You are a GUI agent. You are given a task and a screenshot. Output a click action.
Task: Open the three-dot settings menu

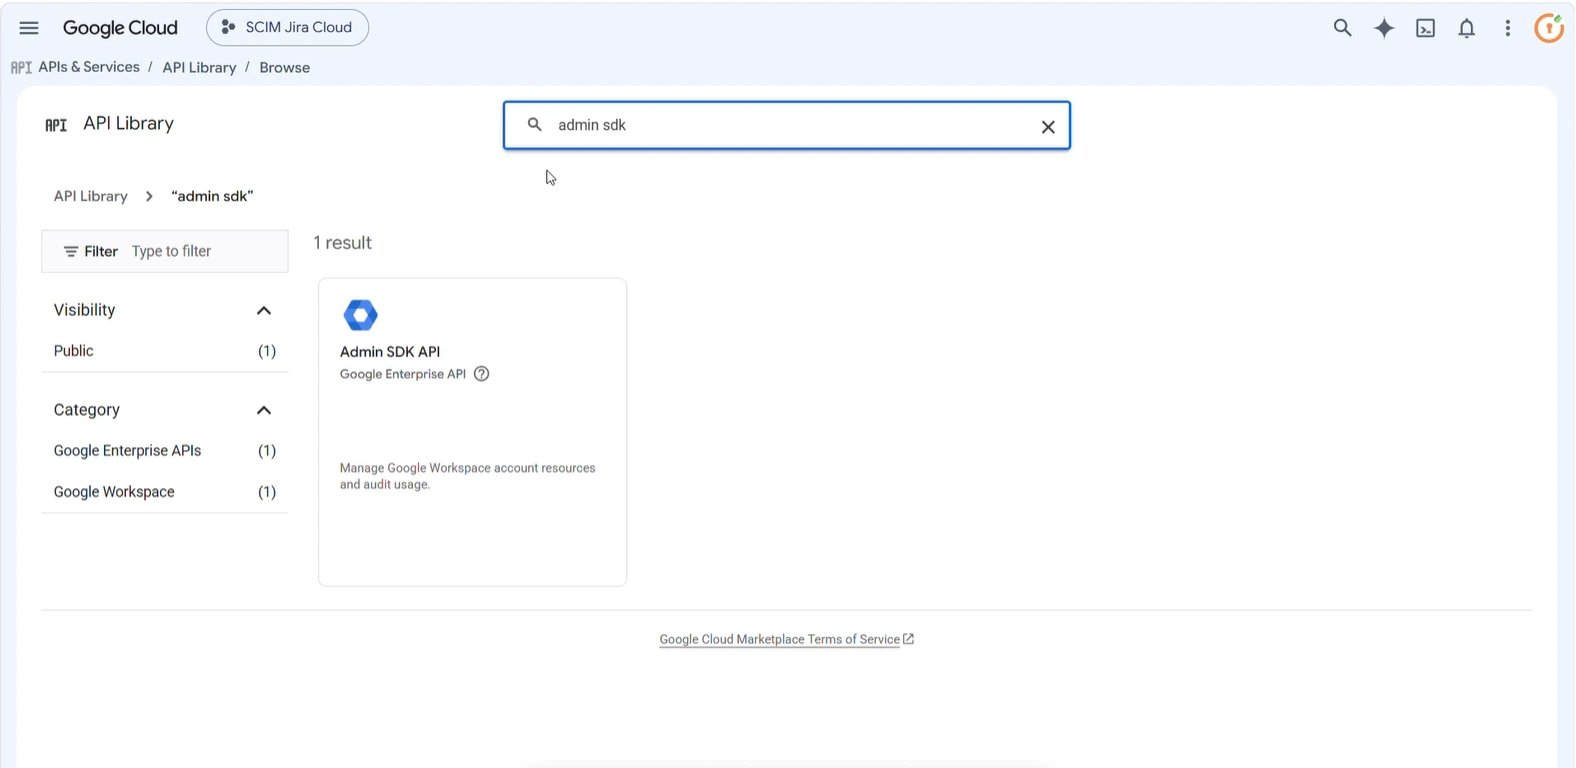[1508, 28]
